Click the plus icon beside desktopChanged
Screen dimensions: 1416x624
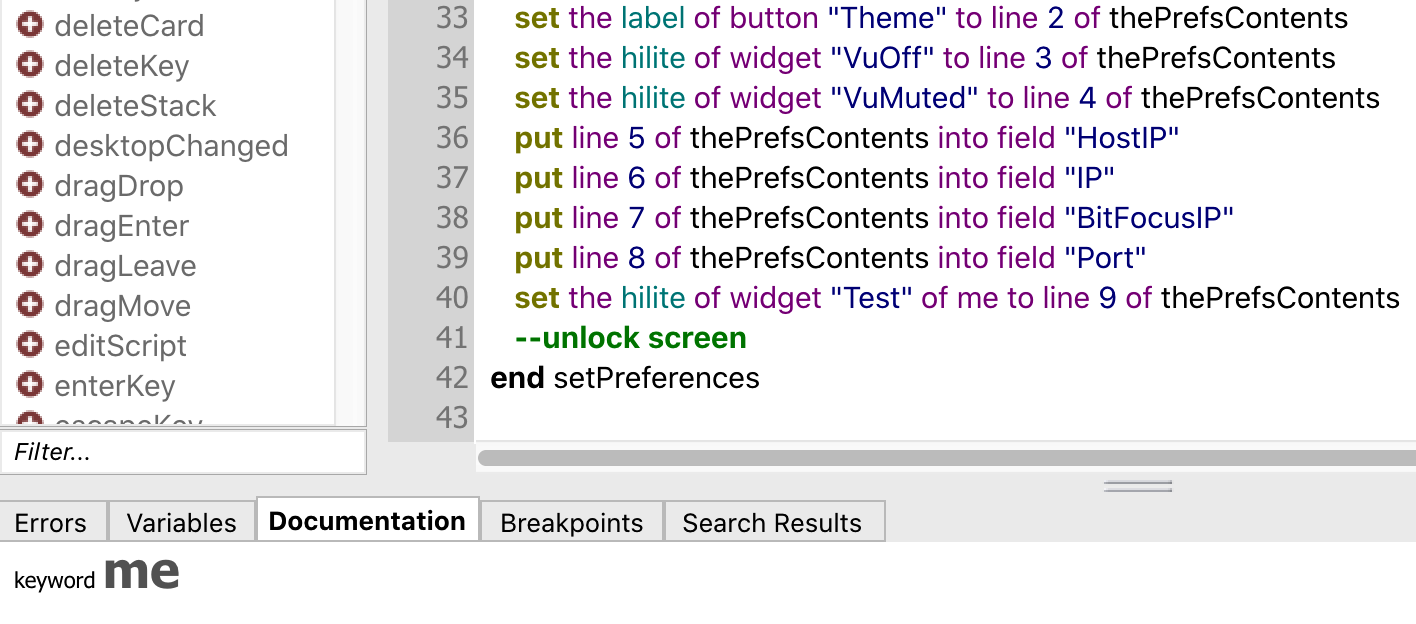click(x=31, y=145)
